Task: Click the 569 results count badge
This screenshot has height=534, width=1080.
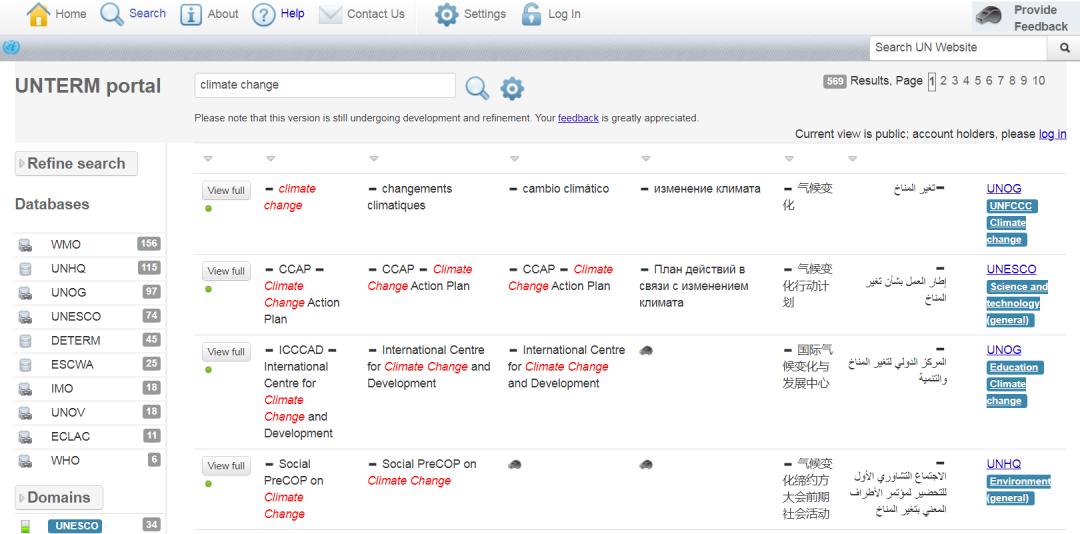Action: pos(835,81)
